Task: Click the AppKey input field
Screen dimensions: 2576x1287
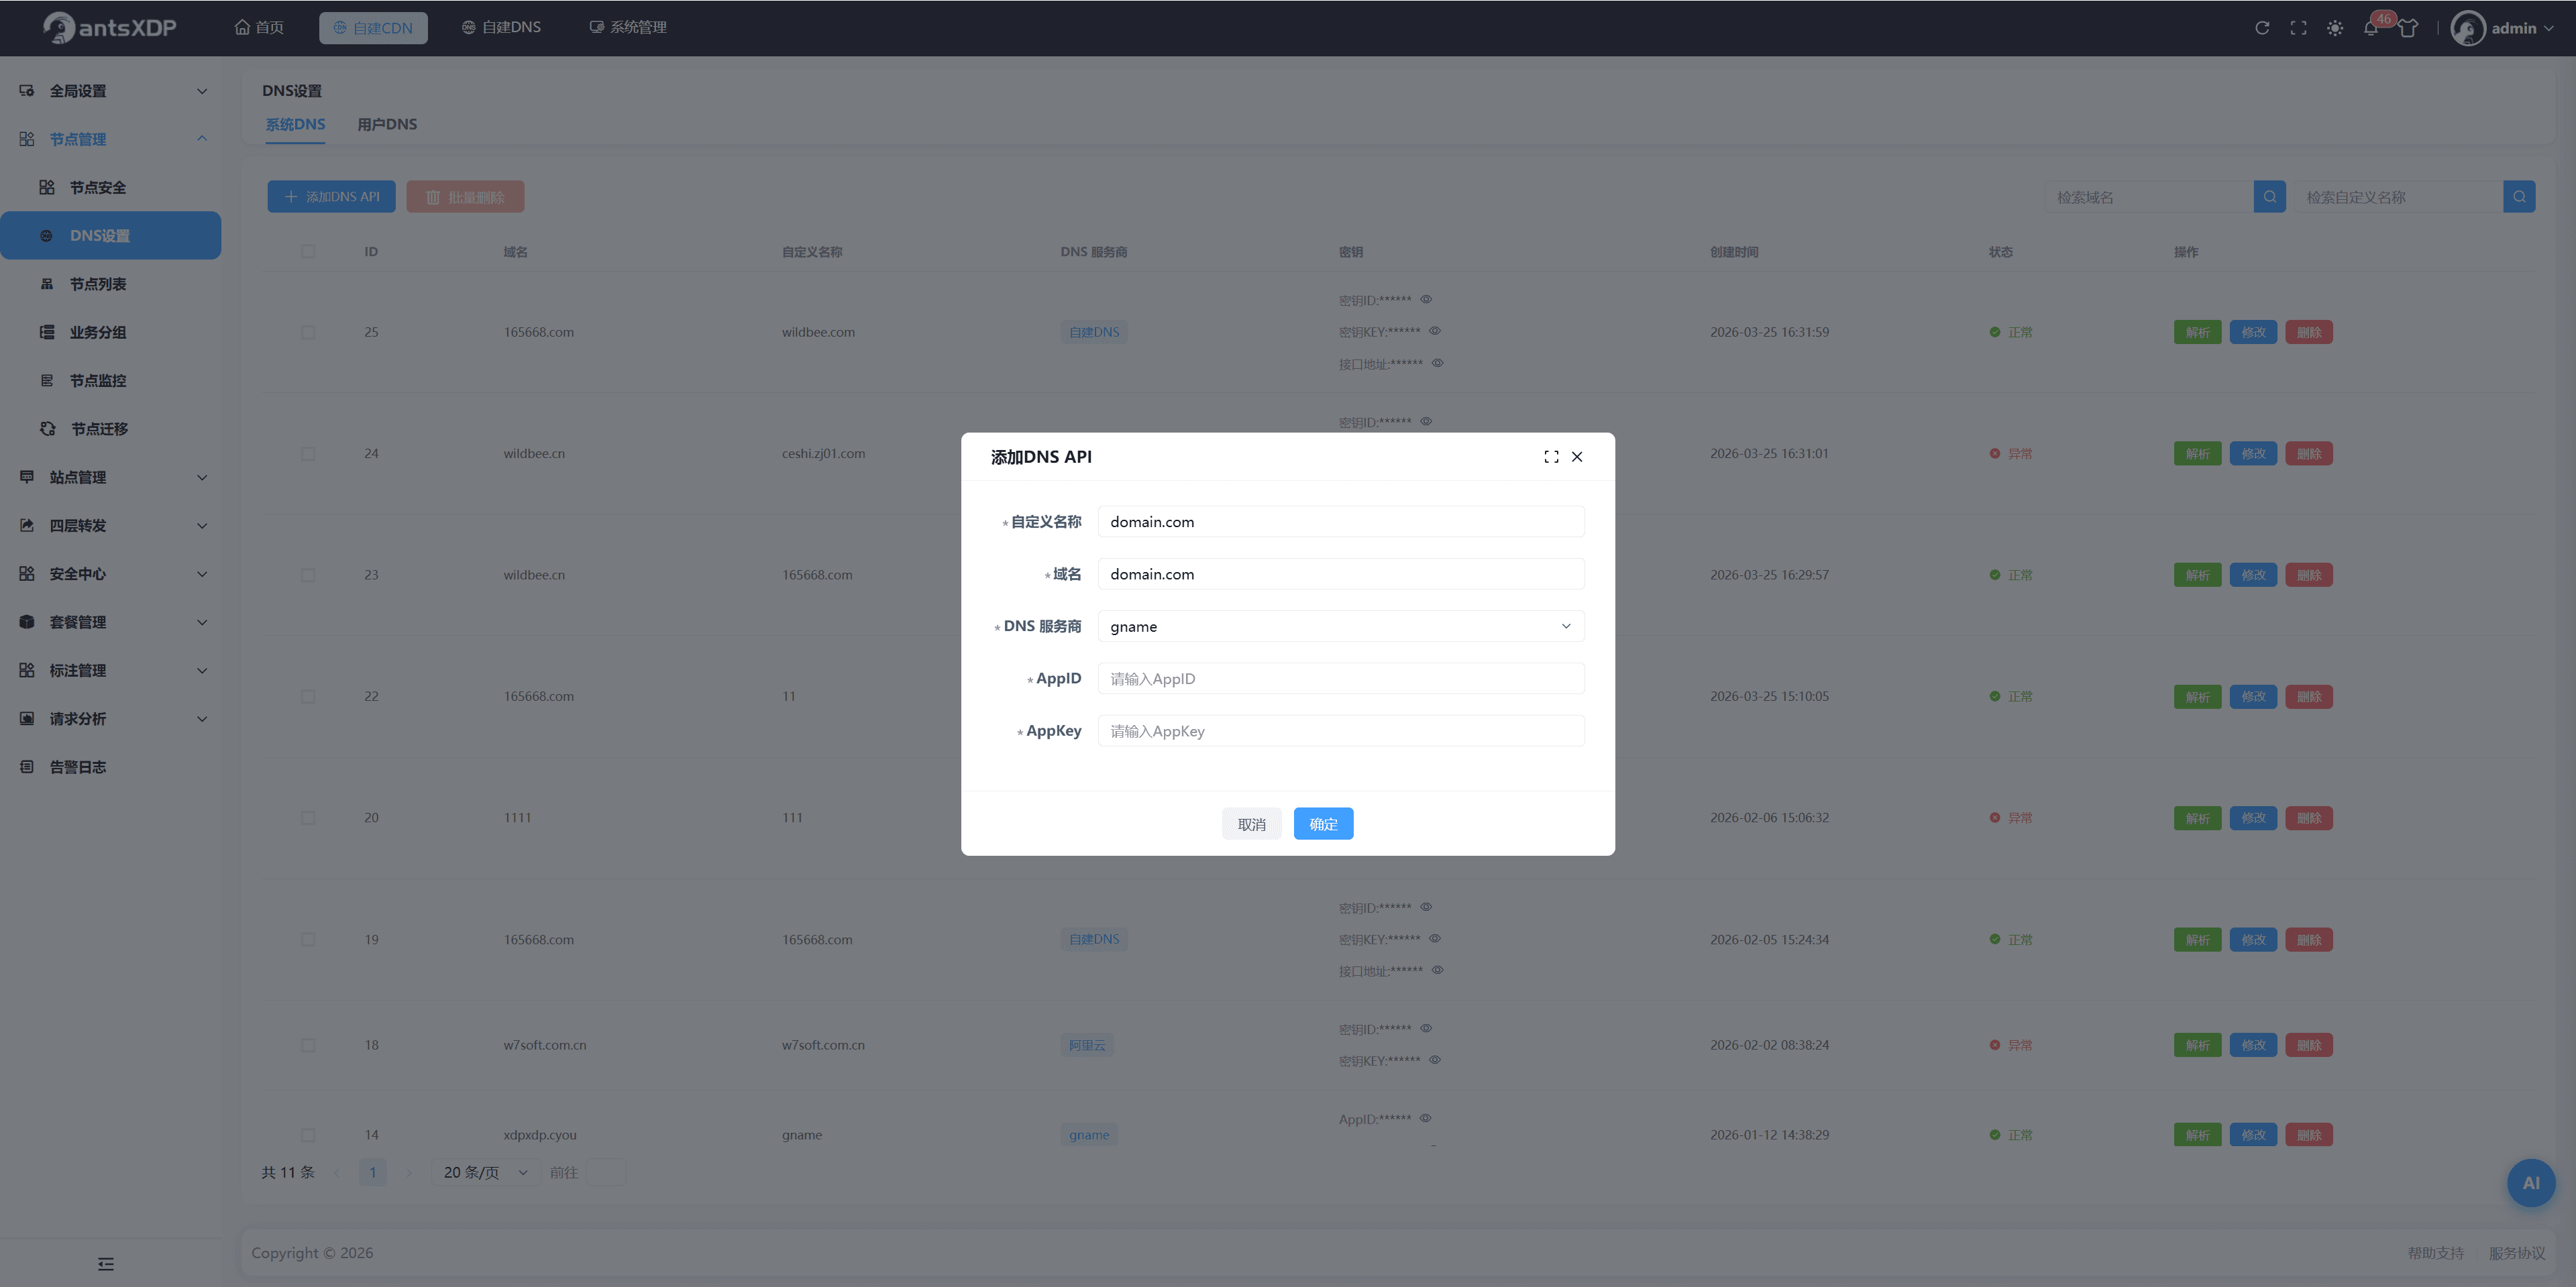Action: pos(1341,731)
